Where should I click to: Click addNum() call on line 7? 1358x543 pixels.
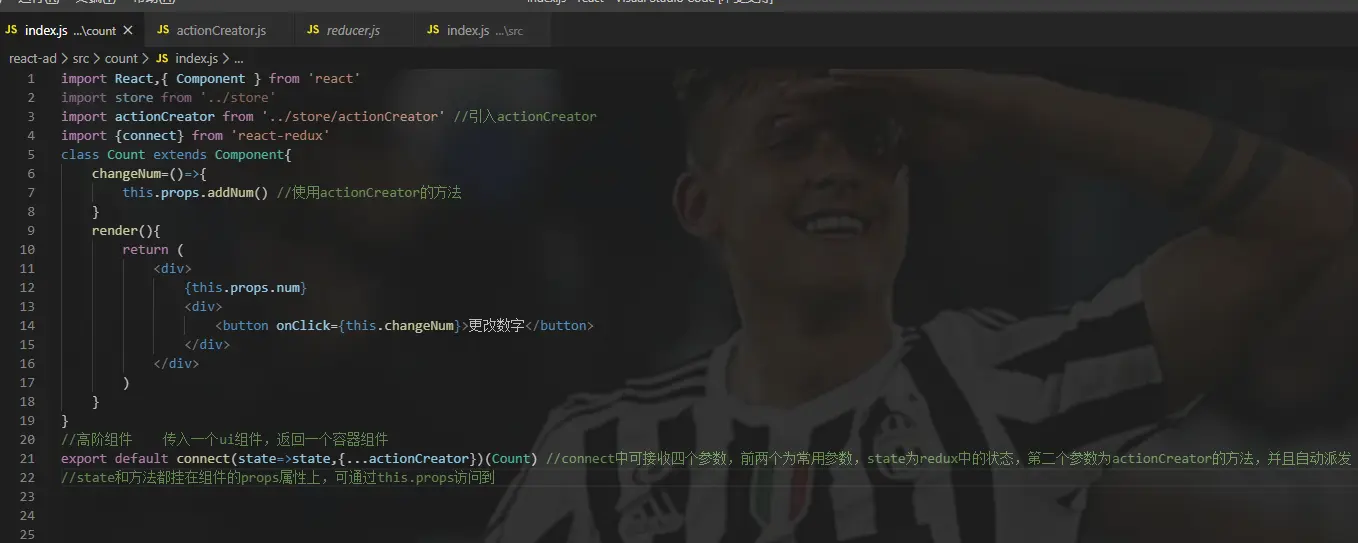[x=238, y=193]
